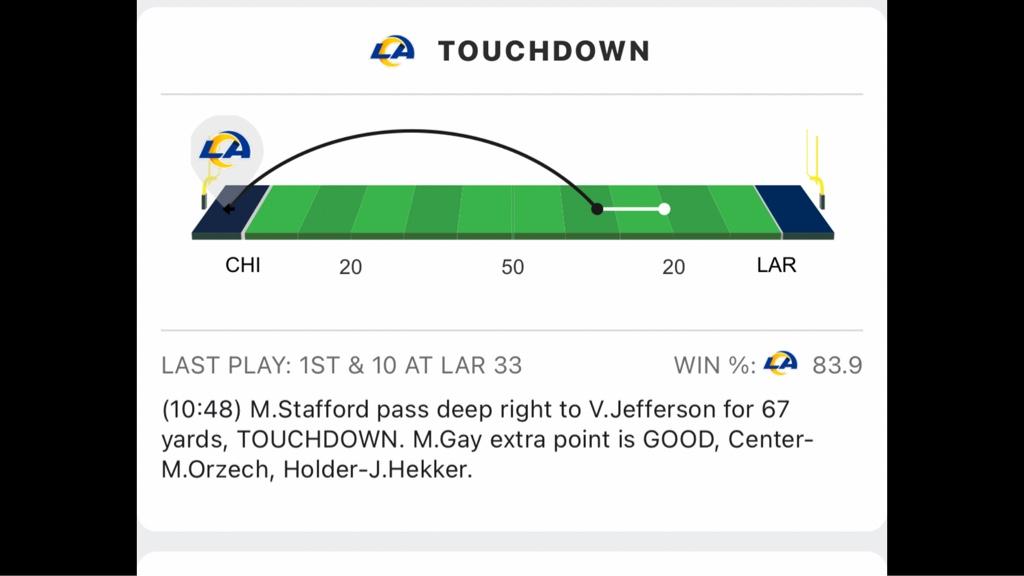
Task: Click the 83.9 win percentage value
Action: (837, 365)
